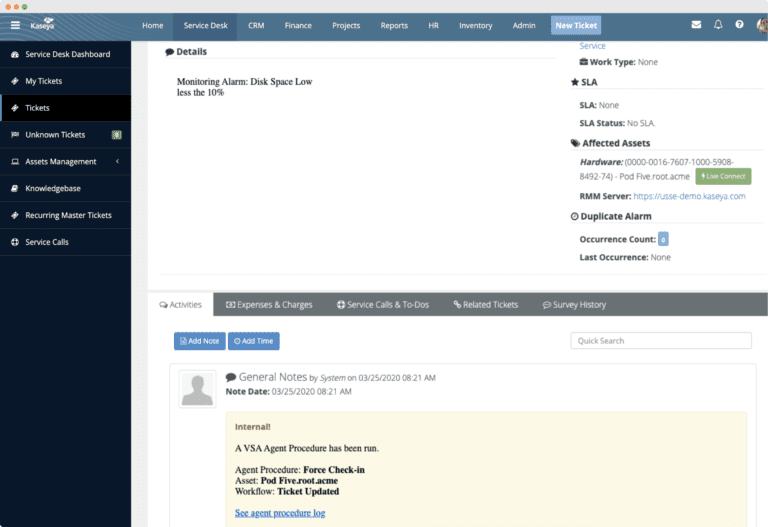768x527 pixels.
Task: Click the 'Monitoring Alarm: Disk Space Low' text
Action: click(244, 82)
